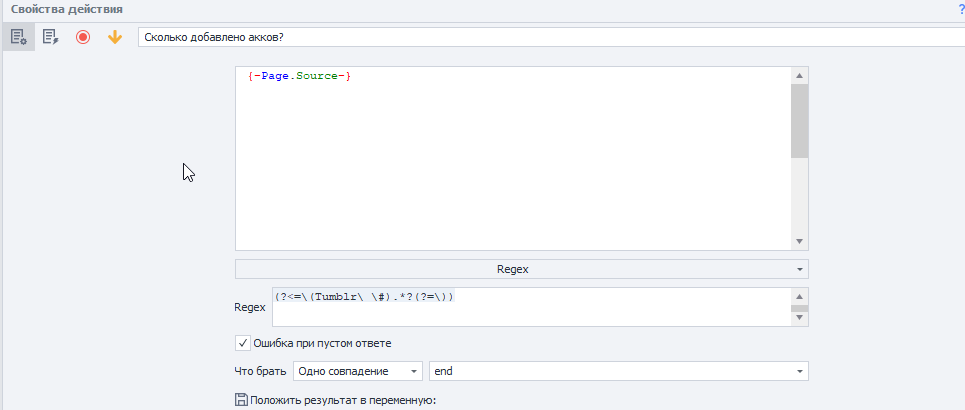Switch to the dynamic properties lightning icon
The width and height of the screenshot is (965, 410).
click(x=50, y=38)
